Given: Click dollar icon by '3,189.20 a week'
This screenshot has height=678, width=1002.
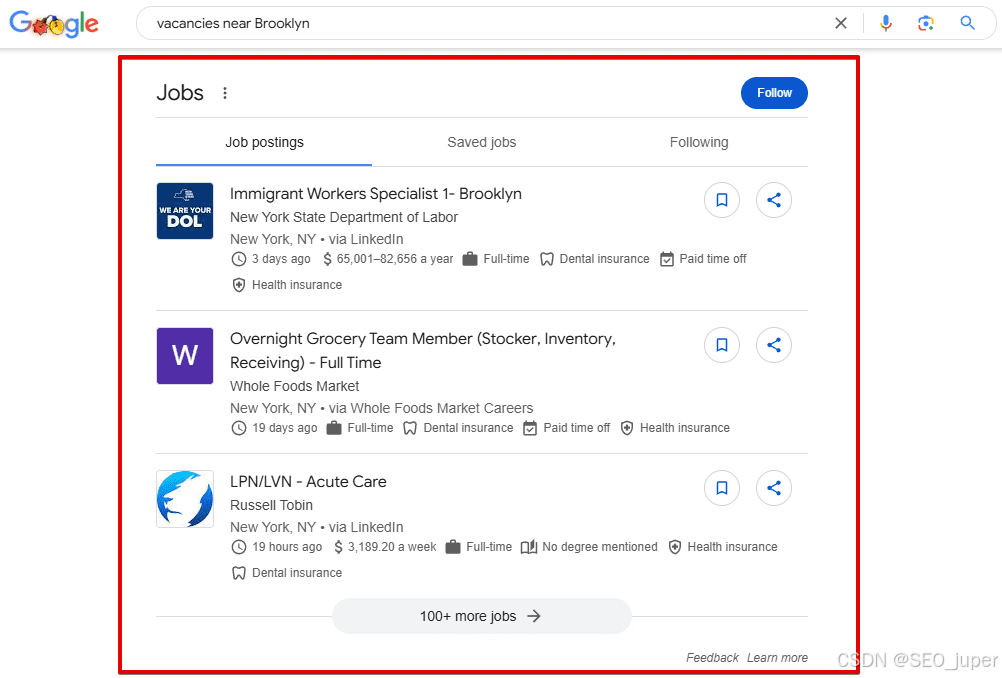Looking at the screenshot, I should tap(339, 547).
